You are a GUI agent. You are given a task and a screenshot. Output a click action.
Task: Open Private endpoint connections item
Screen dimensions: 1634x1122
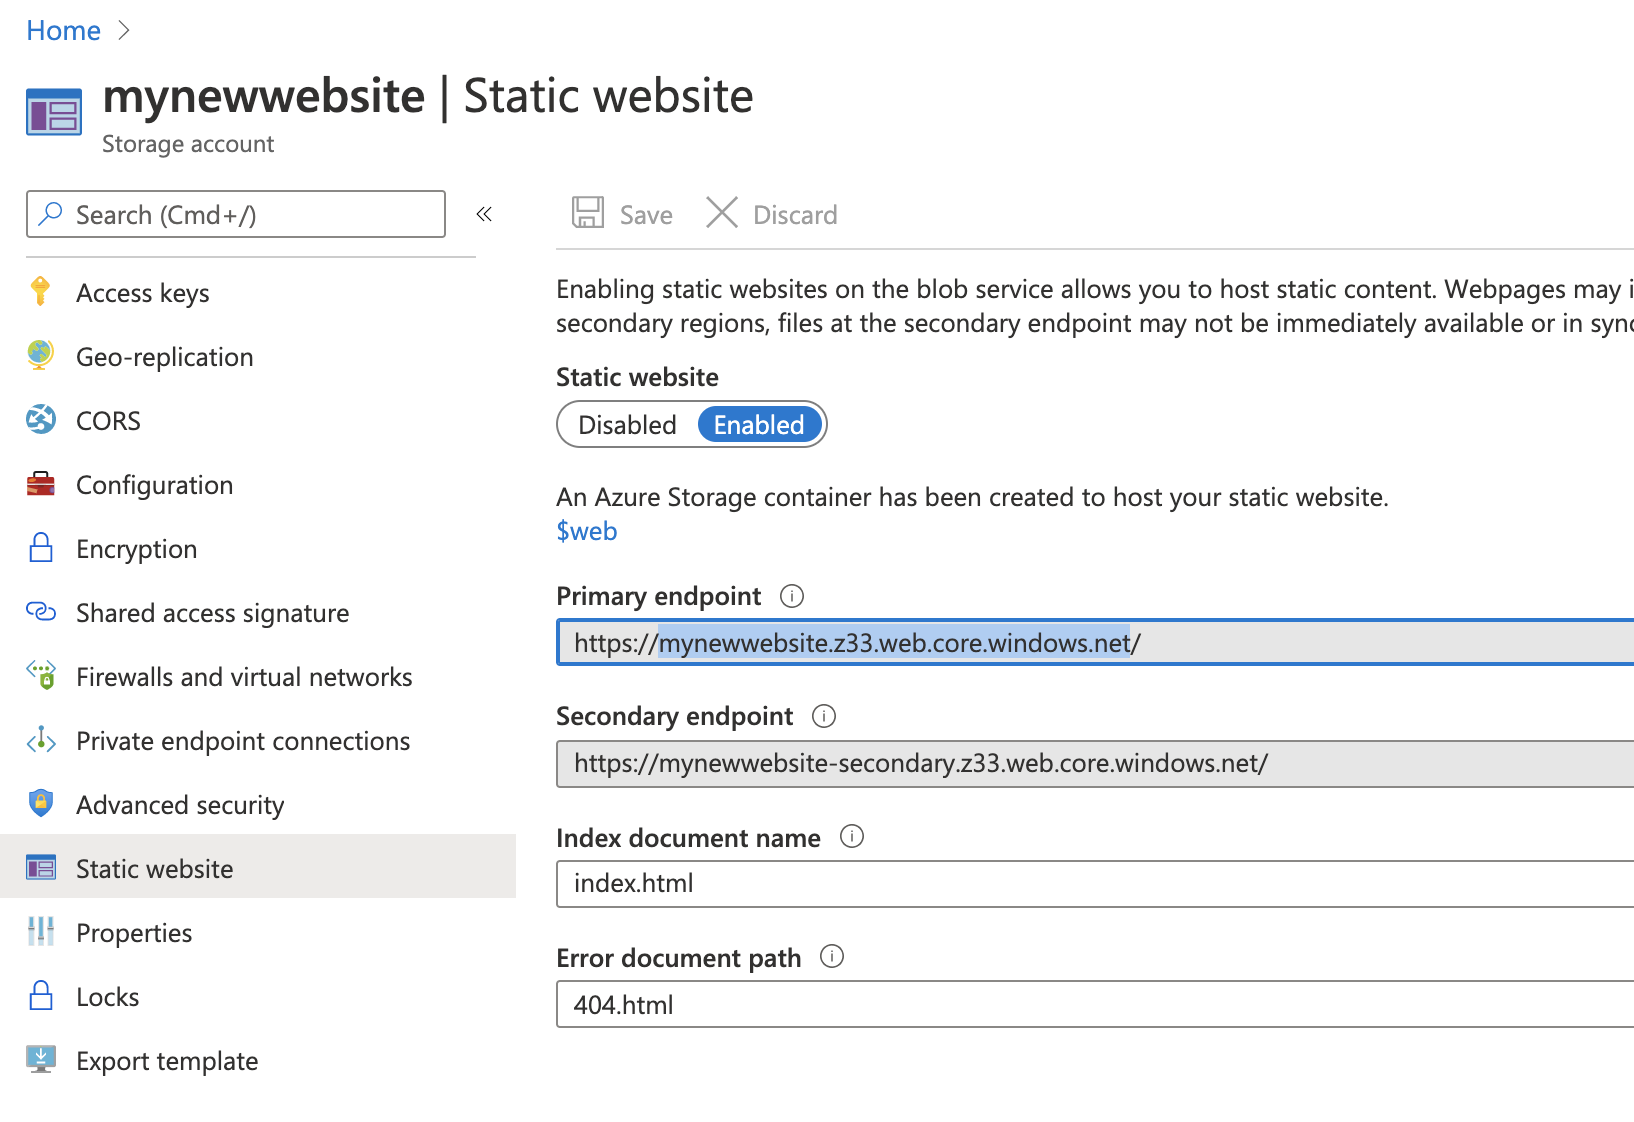pos(258,741)
